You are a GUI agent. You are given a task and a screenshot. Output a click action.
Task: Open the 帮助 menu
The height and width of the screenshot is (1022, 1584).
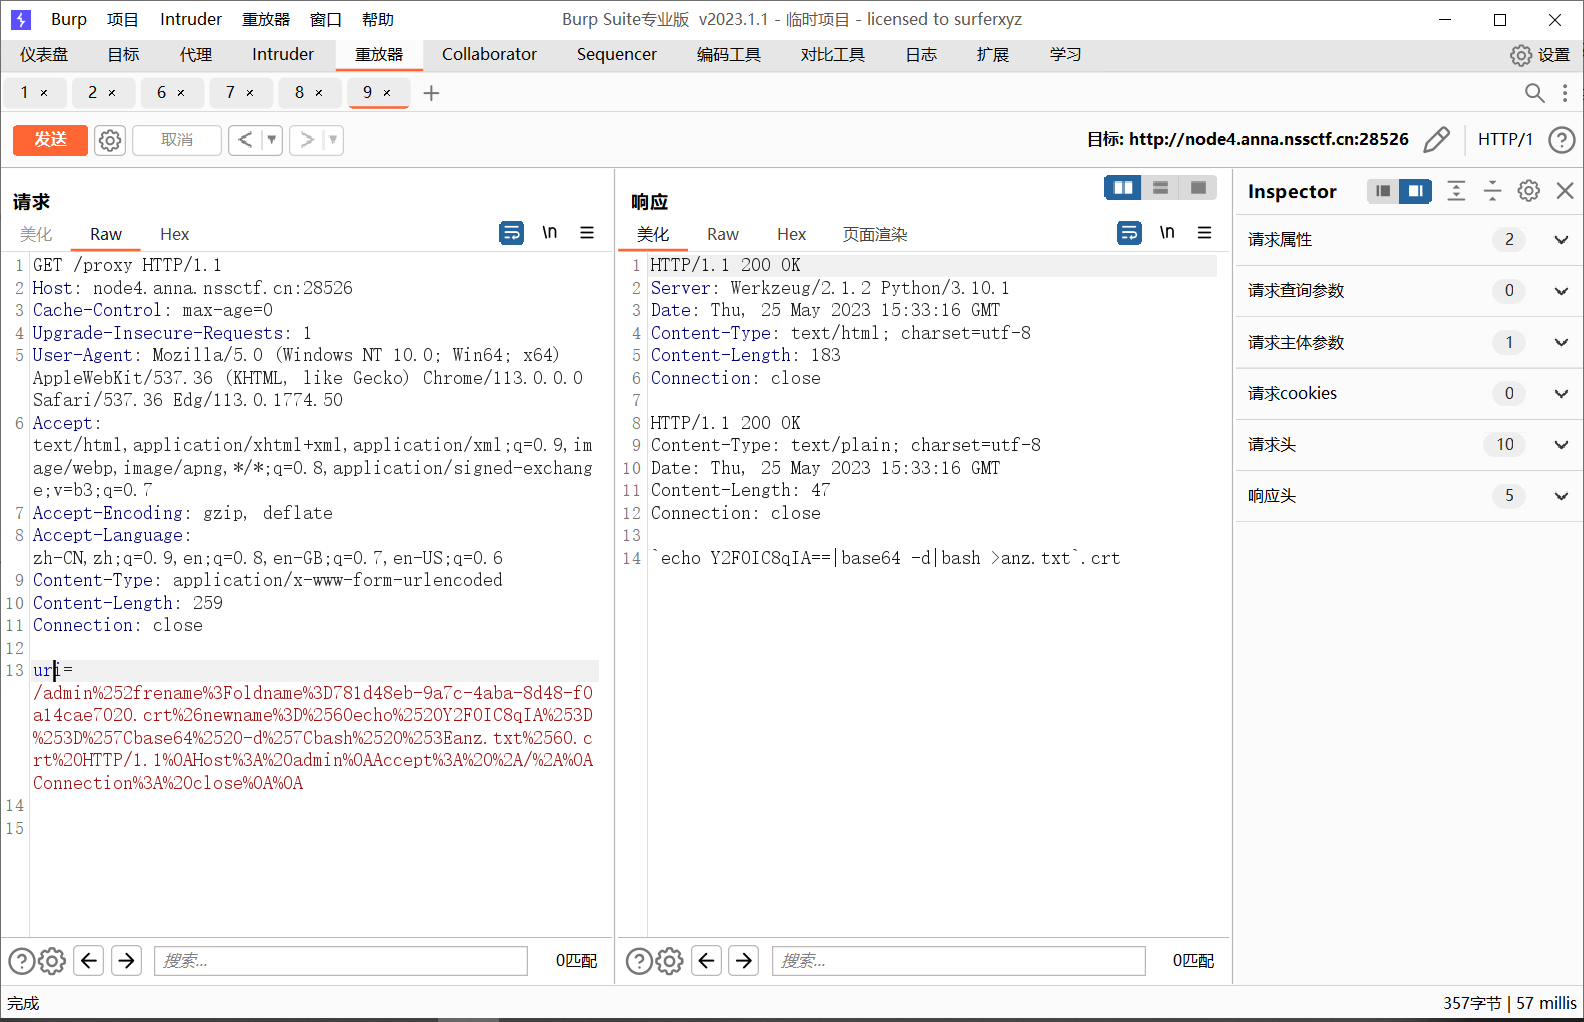click(x=378, y=19)
